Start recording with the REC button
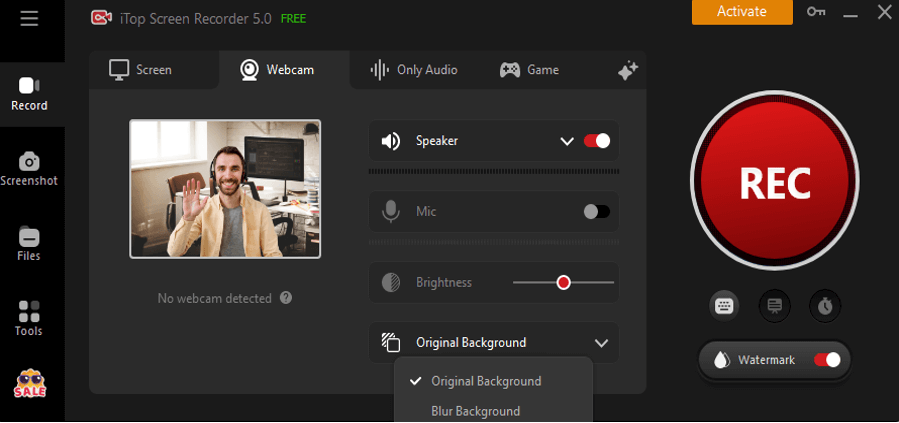This screenshot has width=899, height=423. (x=775, y=181)
